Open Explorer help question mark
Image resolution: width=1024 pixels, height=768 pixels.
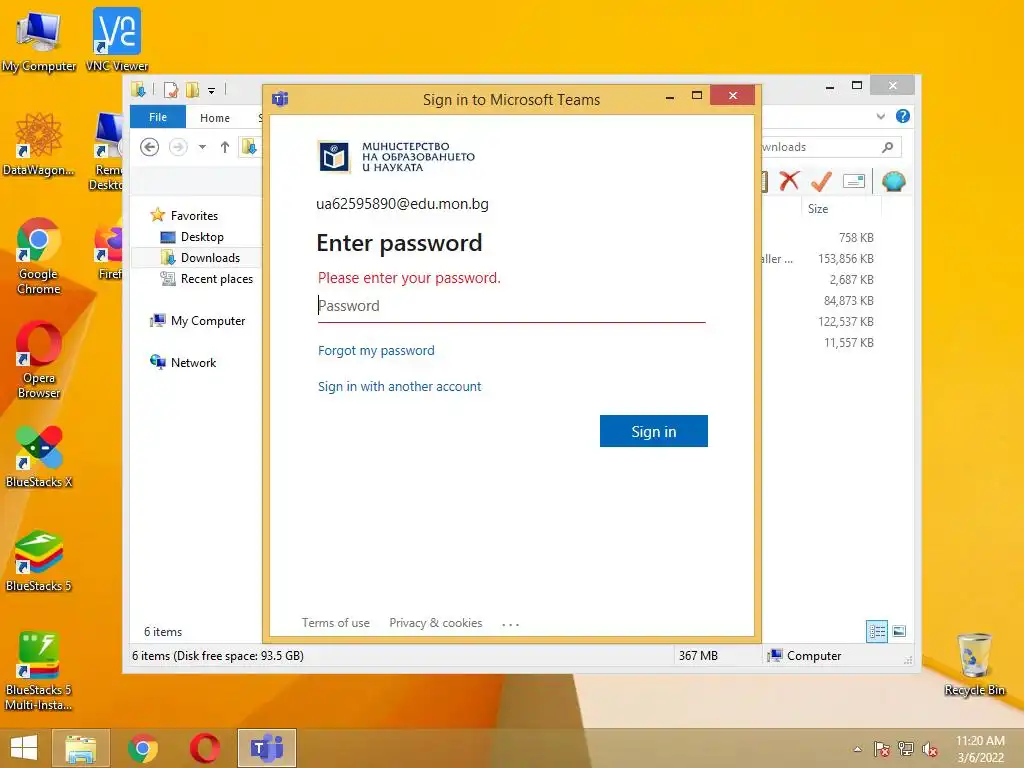click(x=903, y=116)
